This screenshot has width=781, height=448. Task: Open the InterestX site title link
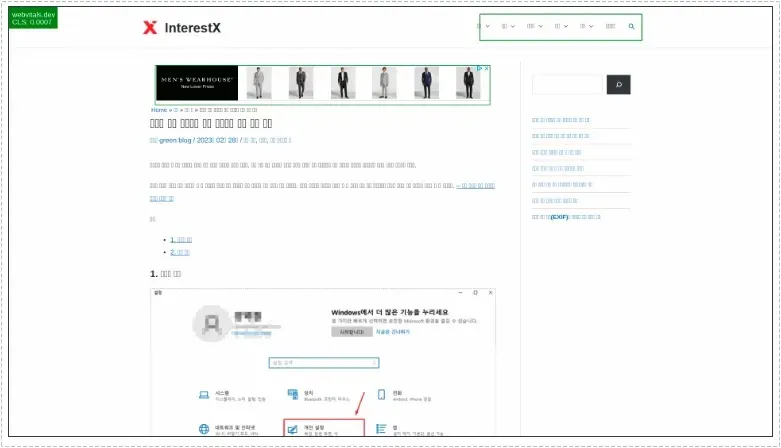[x=192, y=28]
